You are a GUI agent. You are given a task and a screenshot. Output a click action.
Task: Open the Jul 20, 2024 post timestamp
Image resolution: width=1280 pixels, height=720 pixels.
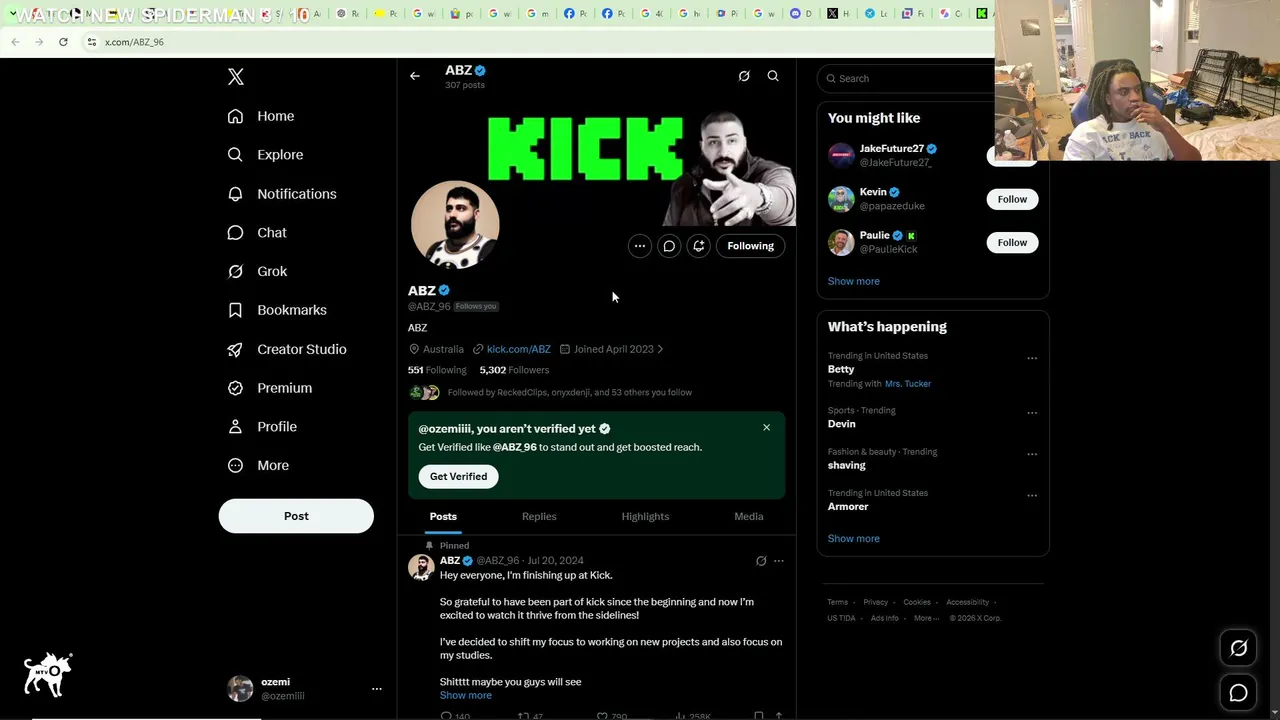(555, 561)
